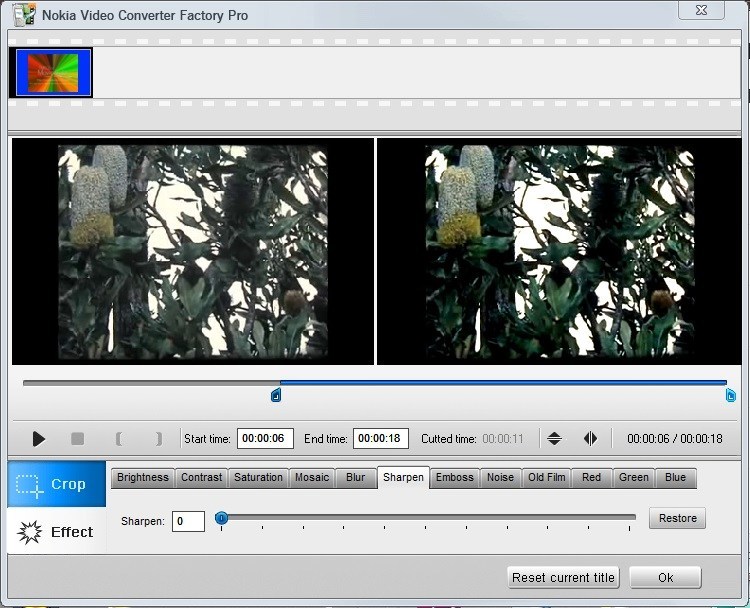Open the Crop panel
This screenshot has height=608, width=750.
56,484
